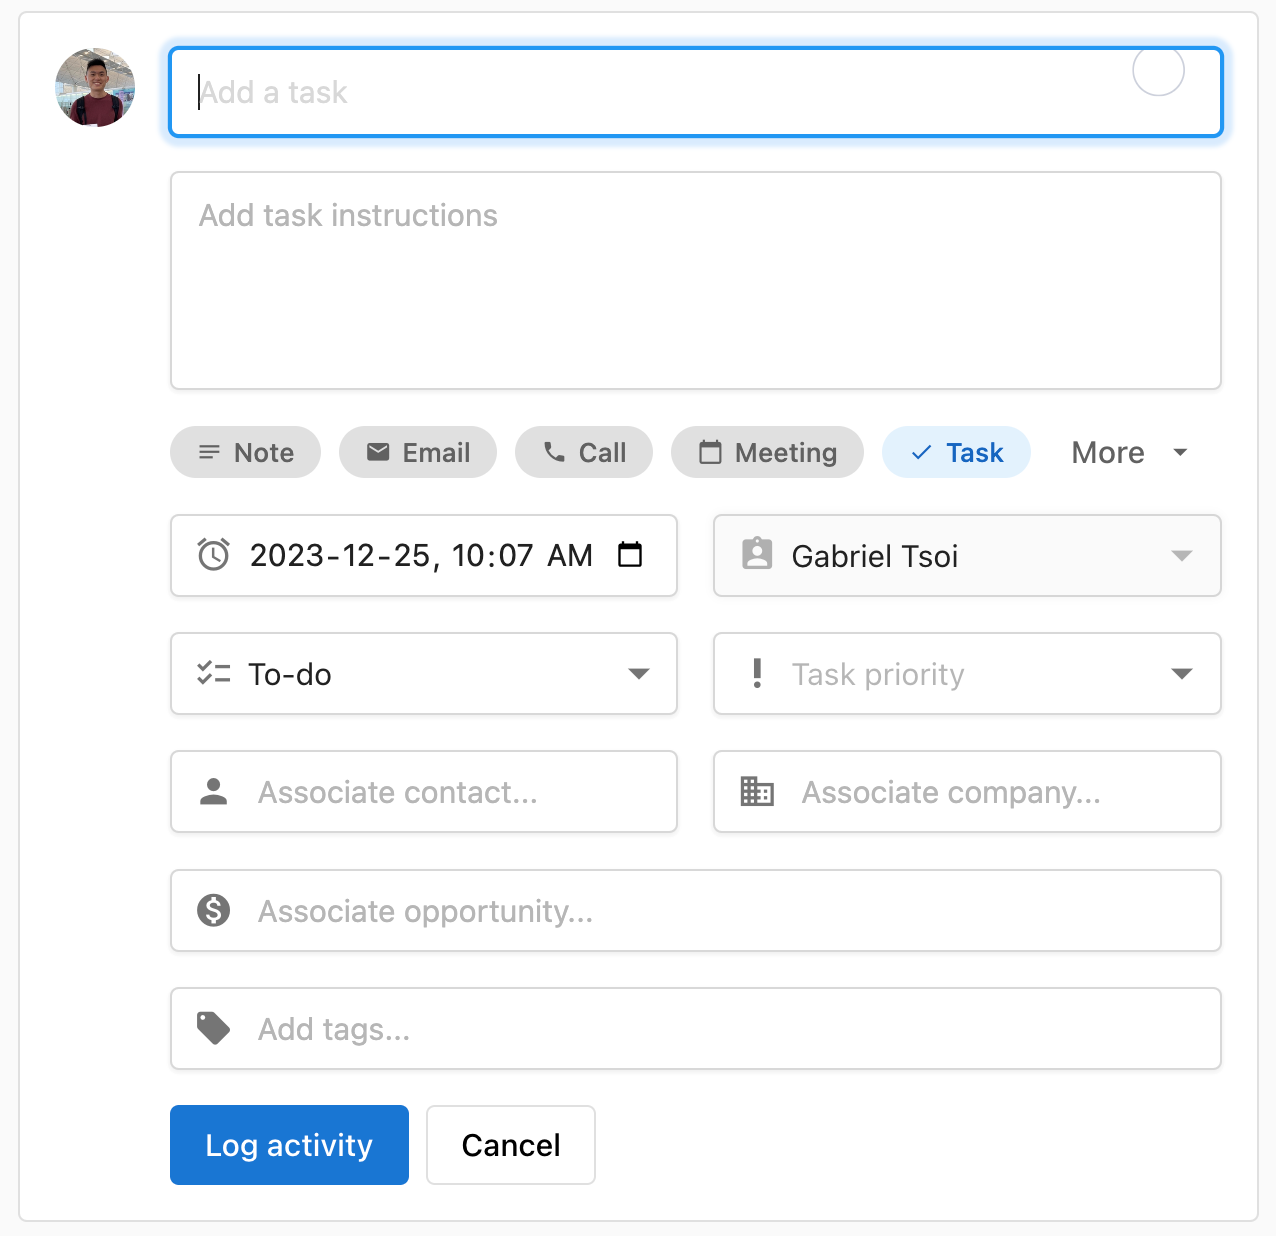Click the building icon in Associate company field

757,791
